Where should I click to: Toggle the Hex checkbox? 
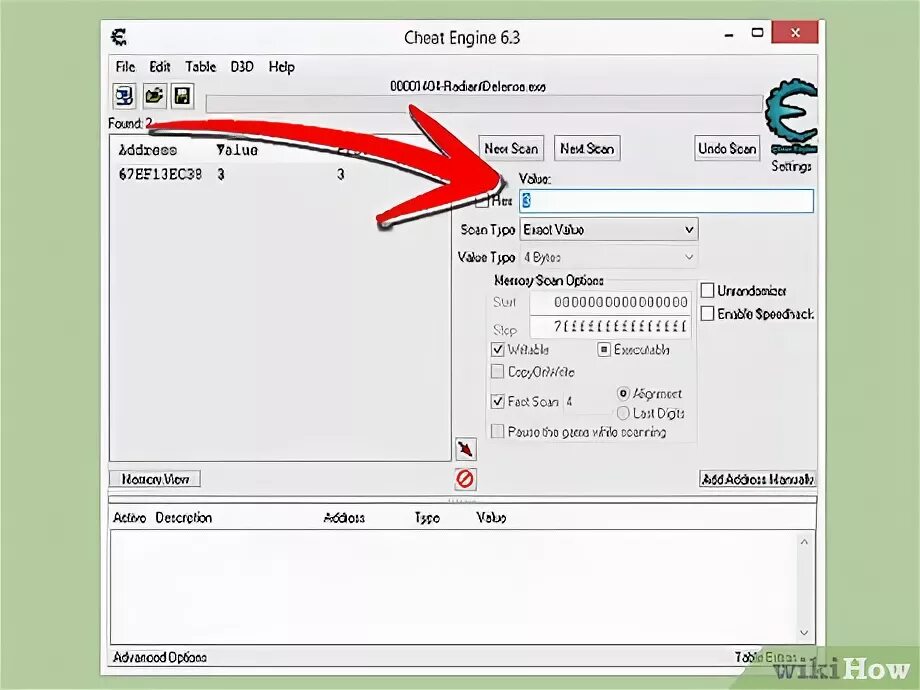[482, 201]
